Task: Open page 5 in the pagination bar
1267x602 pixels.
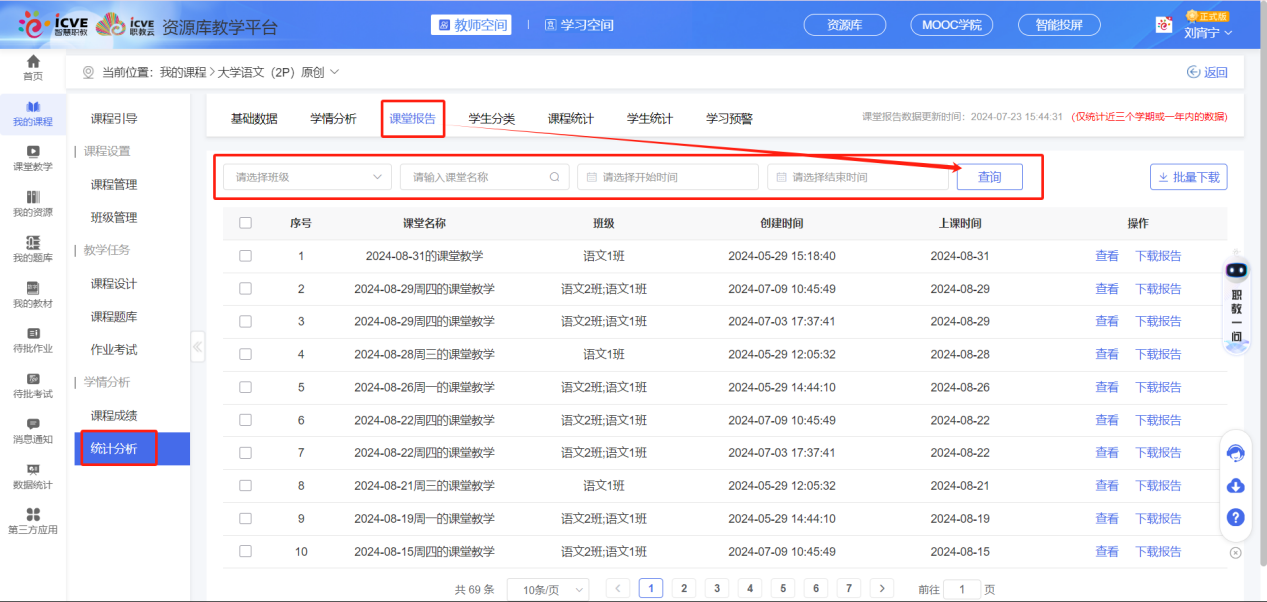Action: 782,588
